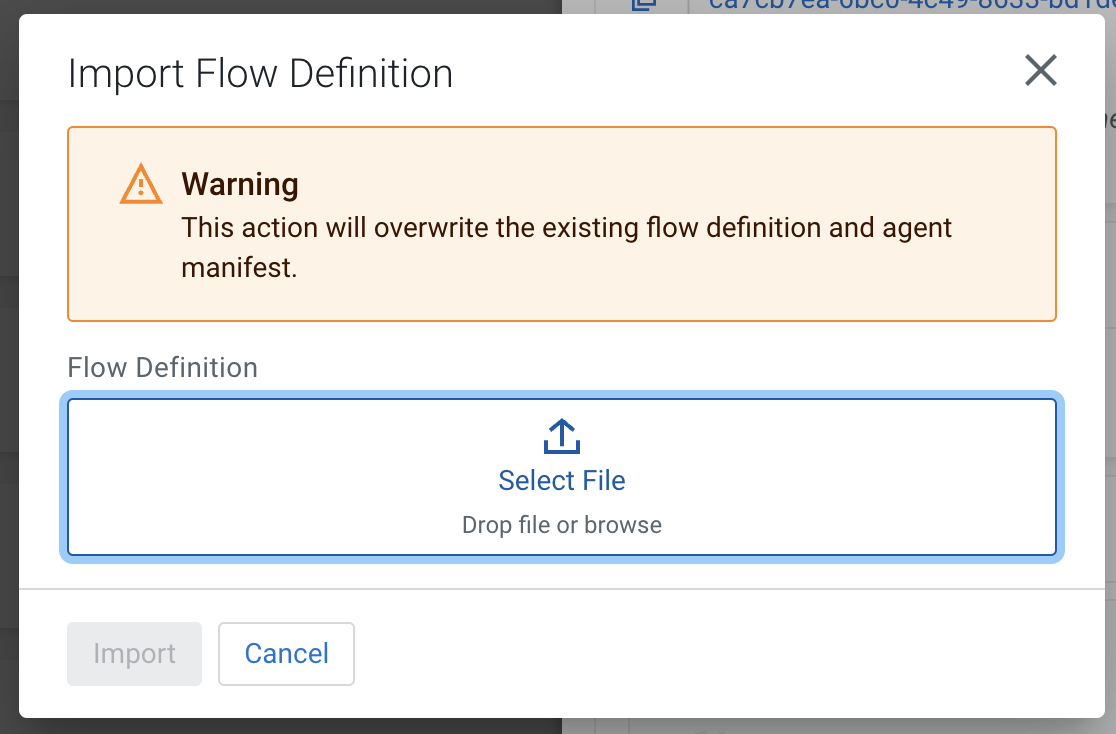Cancel the flow definition import
Screen dimensions: 1116x734
point(286,654)
